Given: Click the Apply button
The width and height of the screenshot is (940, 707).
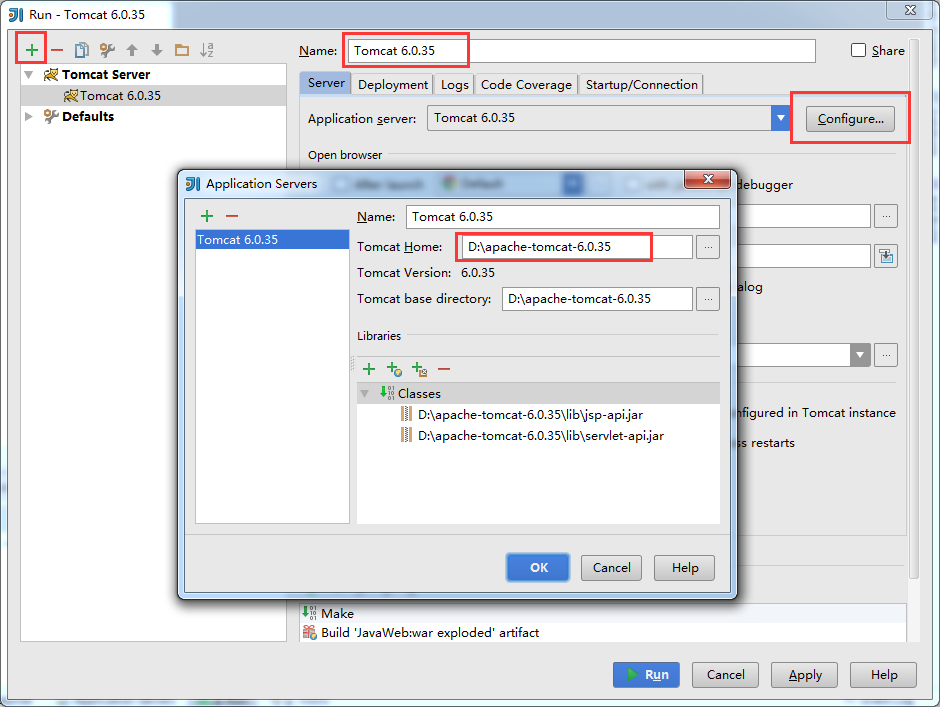Looking at the screenshot, I should [805, 675].
